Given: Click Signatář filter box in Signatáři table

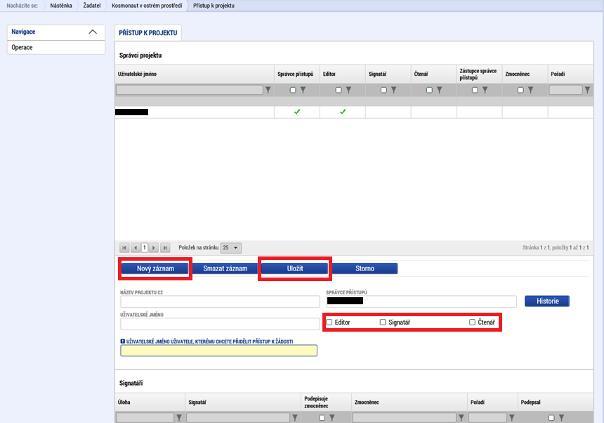Looking at the screenshot, I should click(238, 417).
